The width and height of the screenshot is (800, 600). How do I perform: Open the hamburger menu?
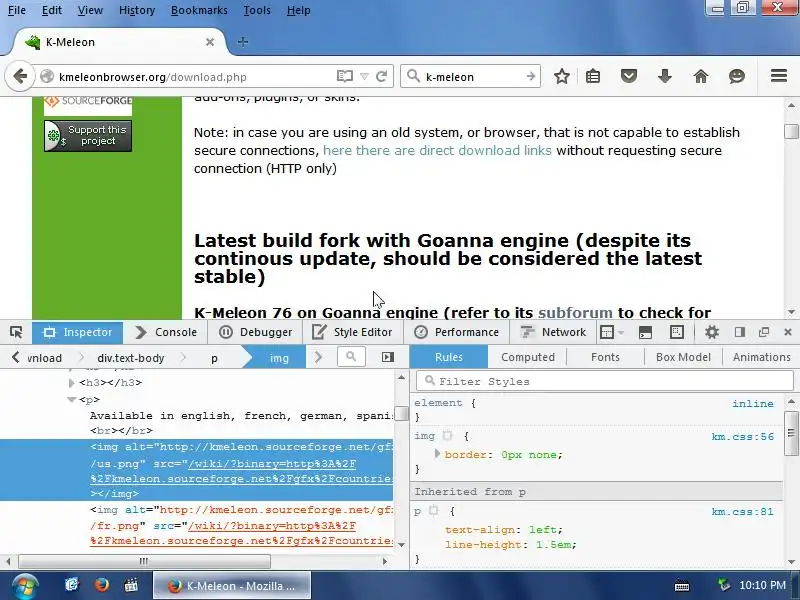point(779,76)
